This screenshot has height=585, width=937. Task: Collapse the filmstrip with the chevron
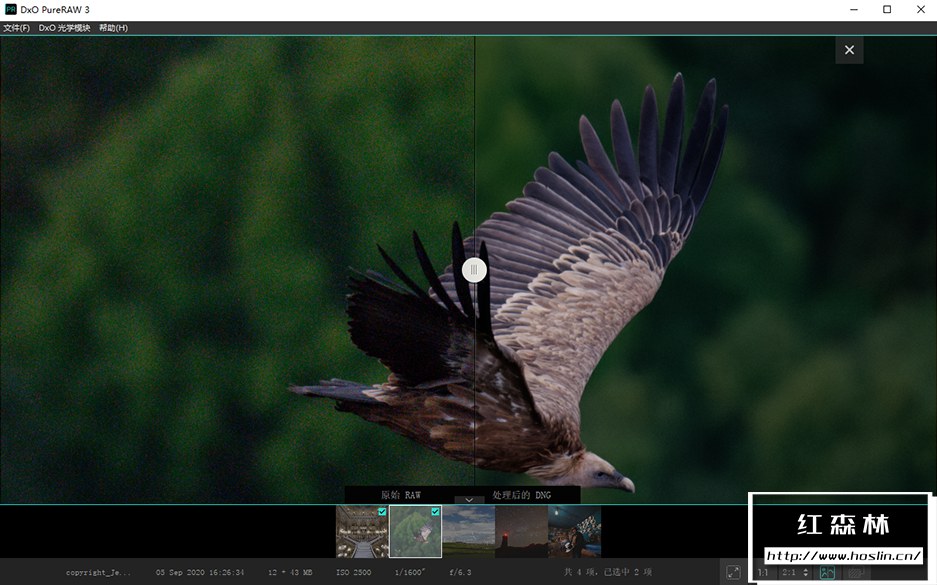click(x=468, y=499)
